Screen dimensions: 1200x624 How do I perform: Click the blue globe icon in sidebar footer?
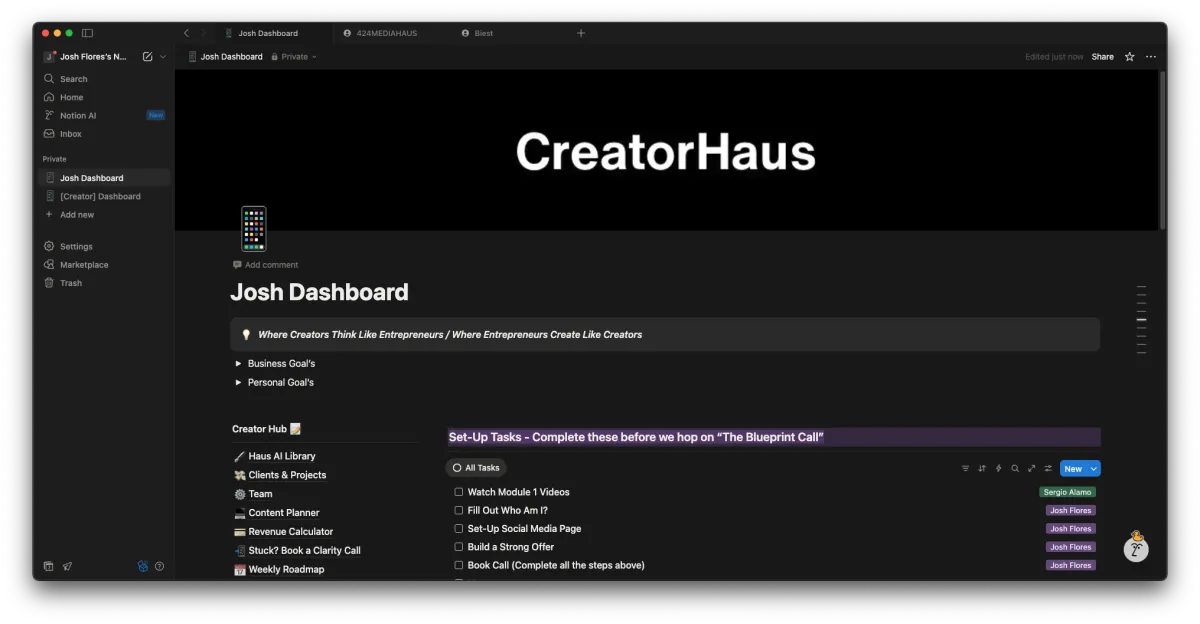point(143,566)
